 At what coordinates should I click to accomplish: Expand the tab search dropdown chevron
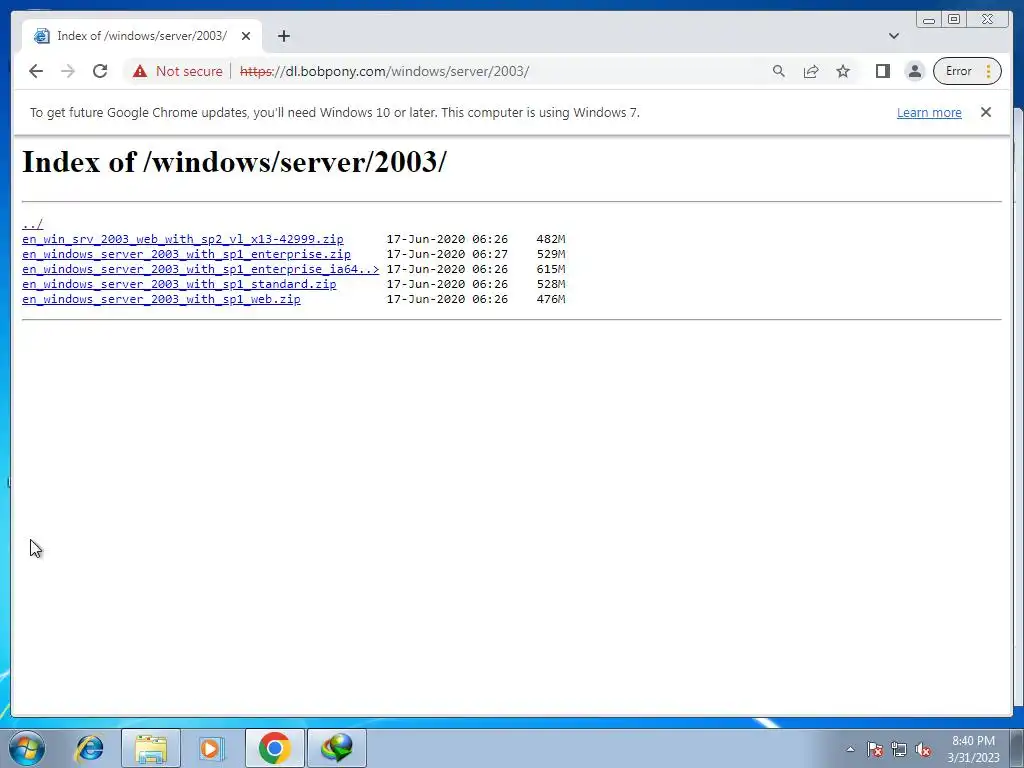point(894,36)
